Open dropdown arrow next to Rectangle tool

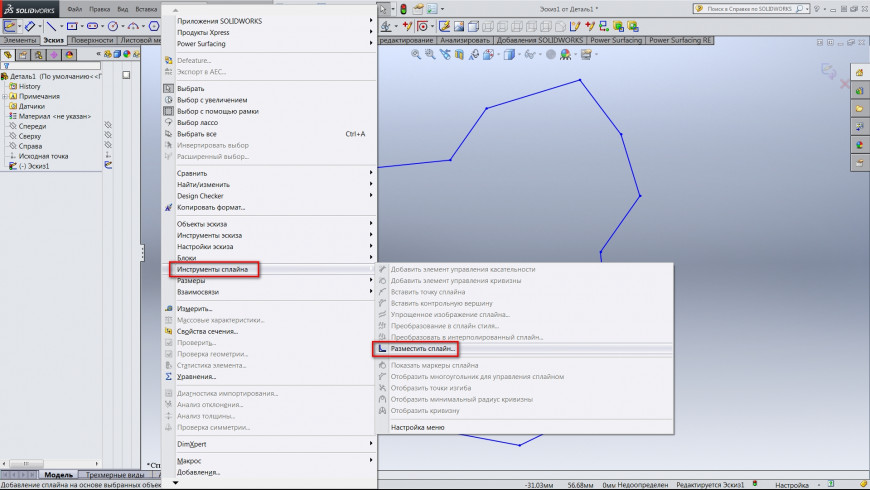[x=82, y=26]
